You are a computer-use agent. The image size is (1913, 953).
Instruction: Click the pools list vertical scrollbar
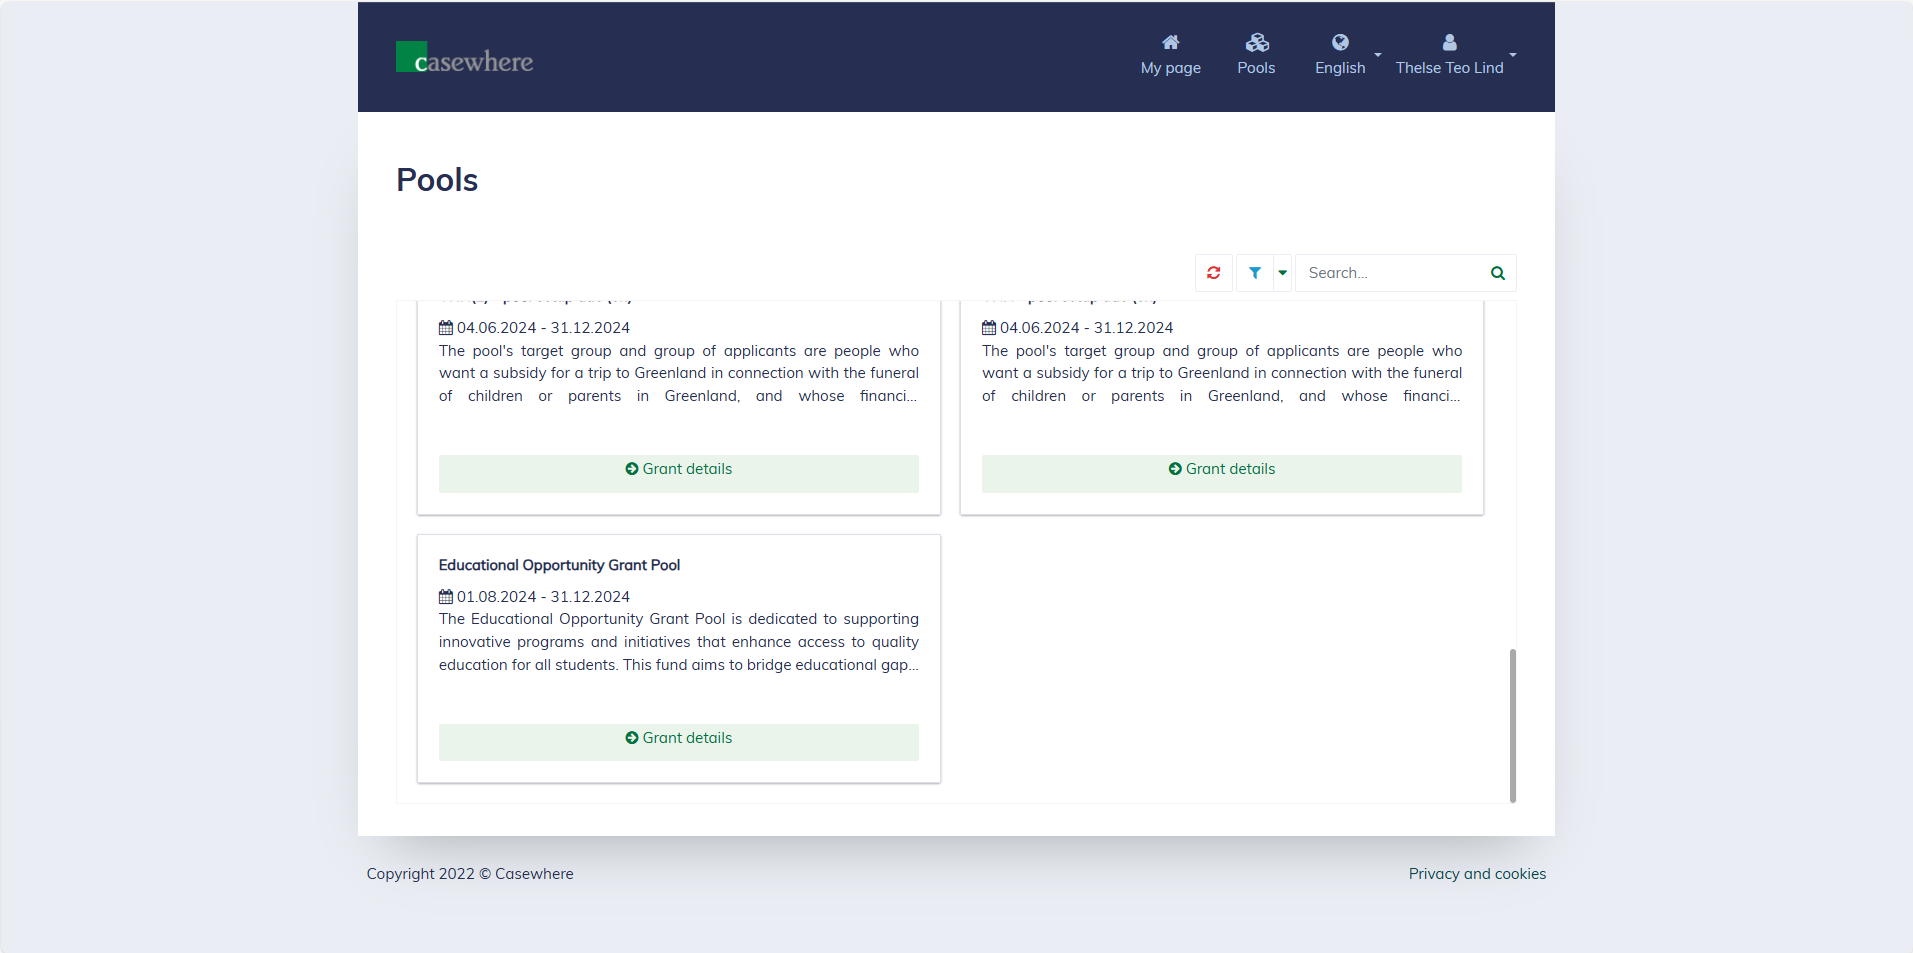pyautogui.click(x=1512, y=724)
